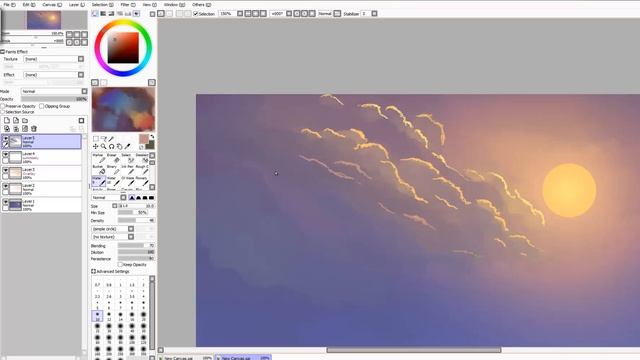Open the Canvas menu
Image resolution: width=640 pixels, height=360 pixels.
click(x=52, y=4)
